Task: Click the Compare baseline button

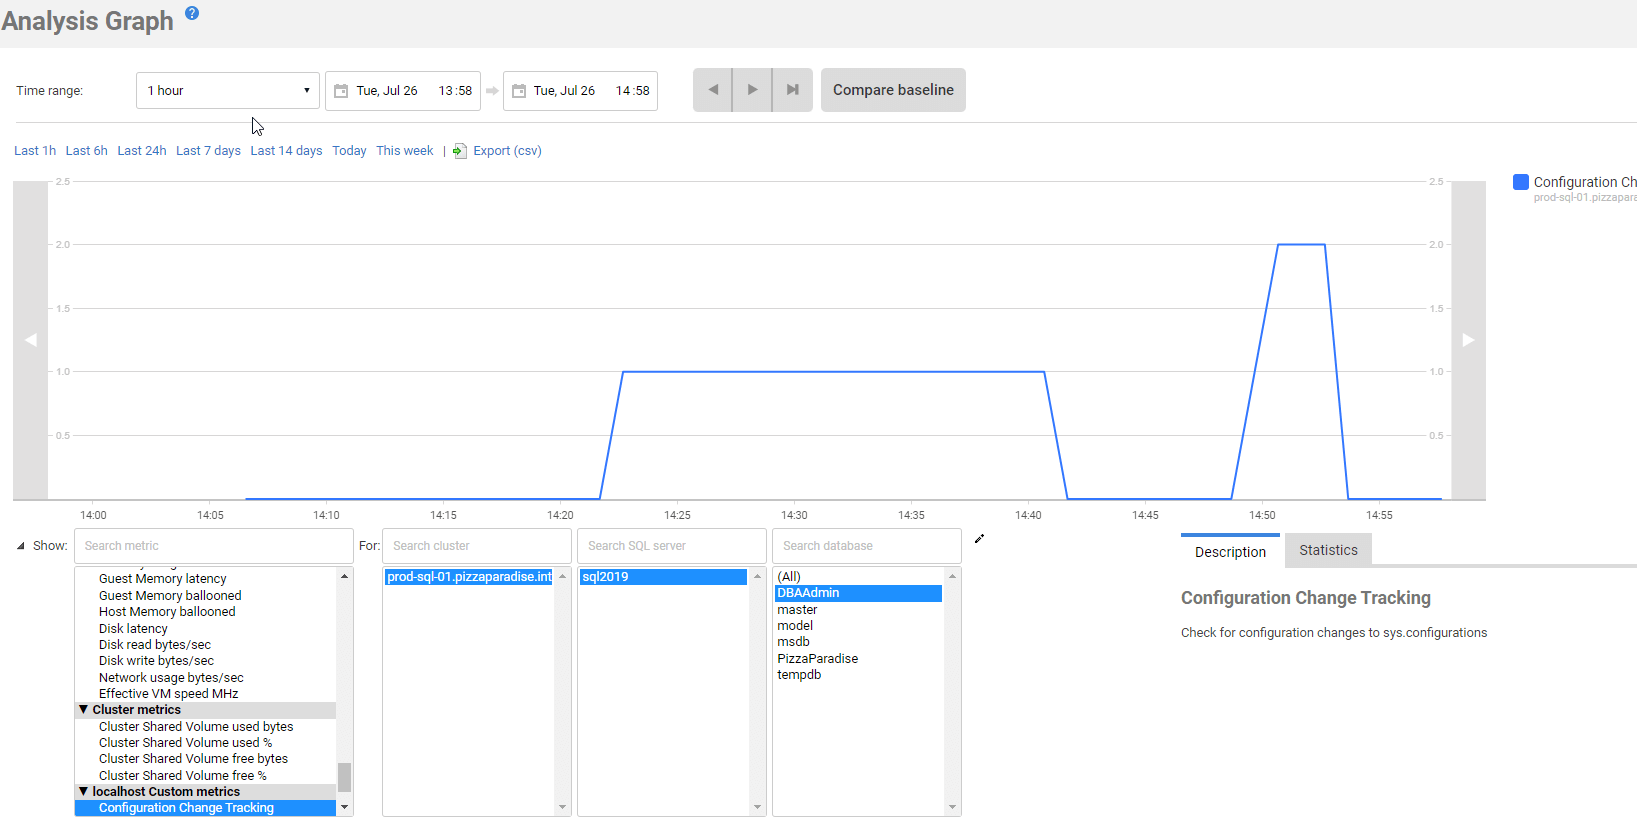Action: click(x=893, y=90)
